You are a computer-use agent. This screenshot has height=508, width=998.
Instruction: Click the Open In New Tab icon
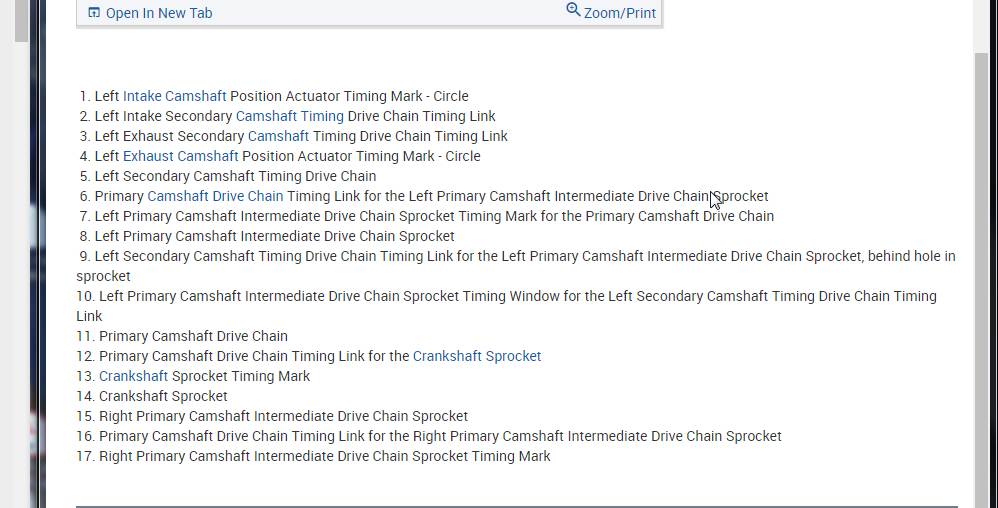(94, 13)
